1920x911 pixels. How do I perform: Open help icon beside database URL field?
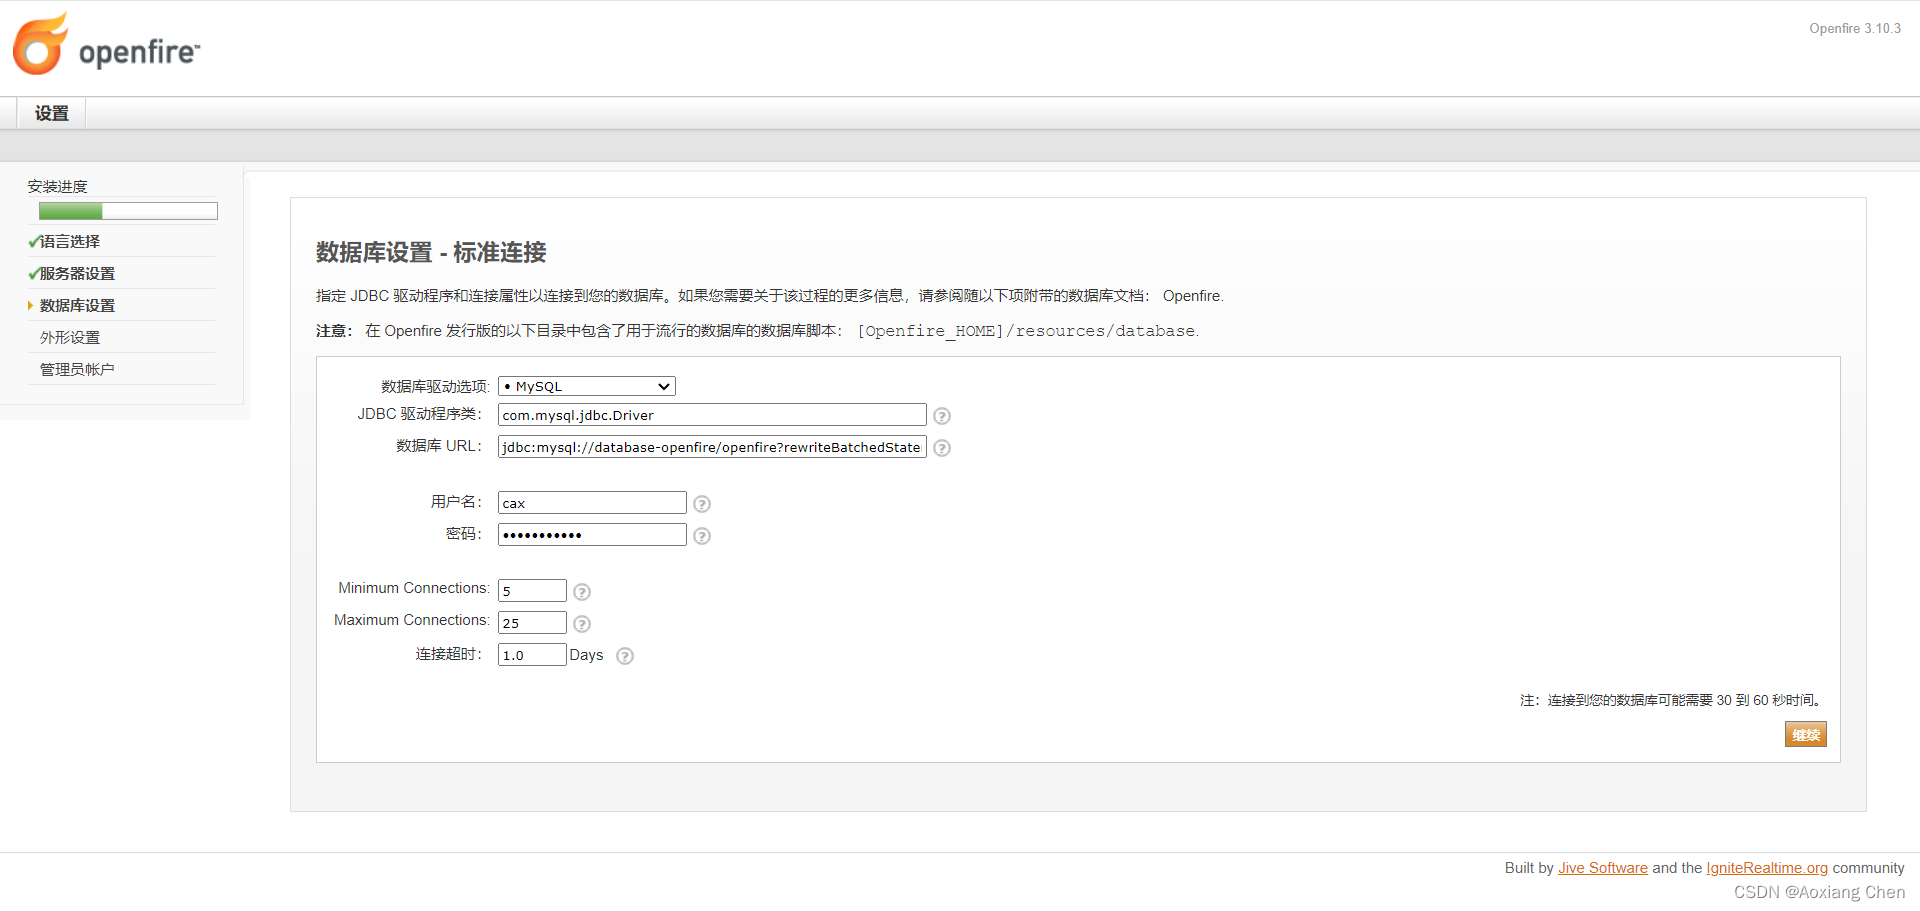click(x=942, y=448)
